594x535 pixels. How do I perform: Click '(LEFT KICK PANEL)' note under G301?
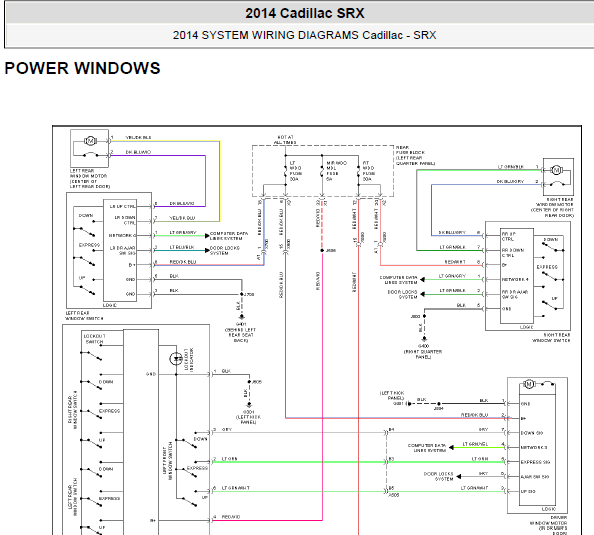tap(249, 419)
